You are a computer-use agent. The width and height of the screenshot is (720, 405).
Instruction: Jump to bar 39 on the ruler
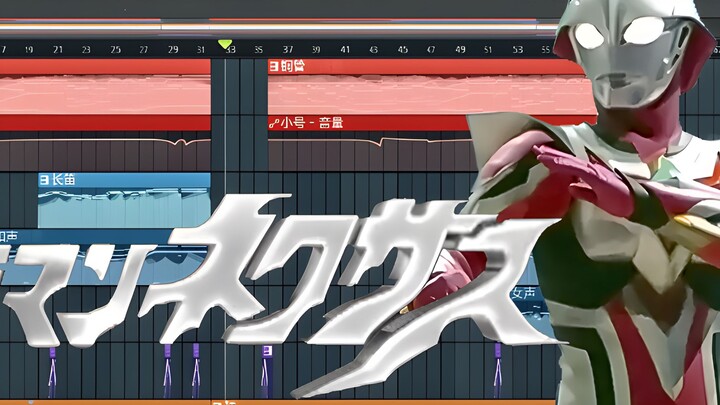pos(316,50)
